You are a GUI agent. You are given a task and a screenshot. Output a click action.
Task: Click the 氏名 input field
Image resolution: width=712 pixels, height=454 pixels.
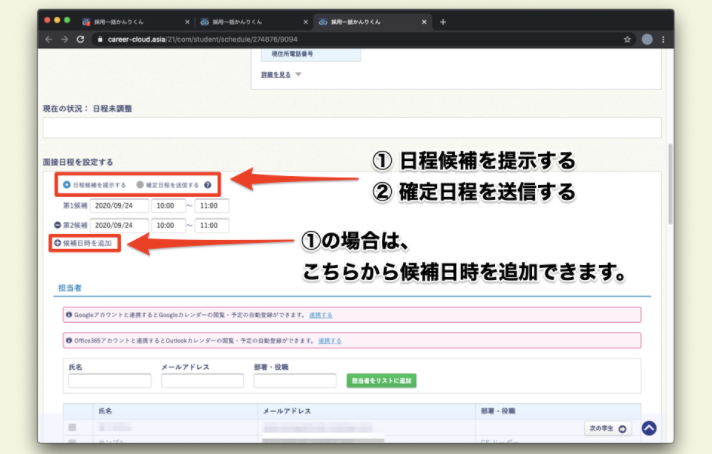tap(109, 381)
